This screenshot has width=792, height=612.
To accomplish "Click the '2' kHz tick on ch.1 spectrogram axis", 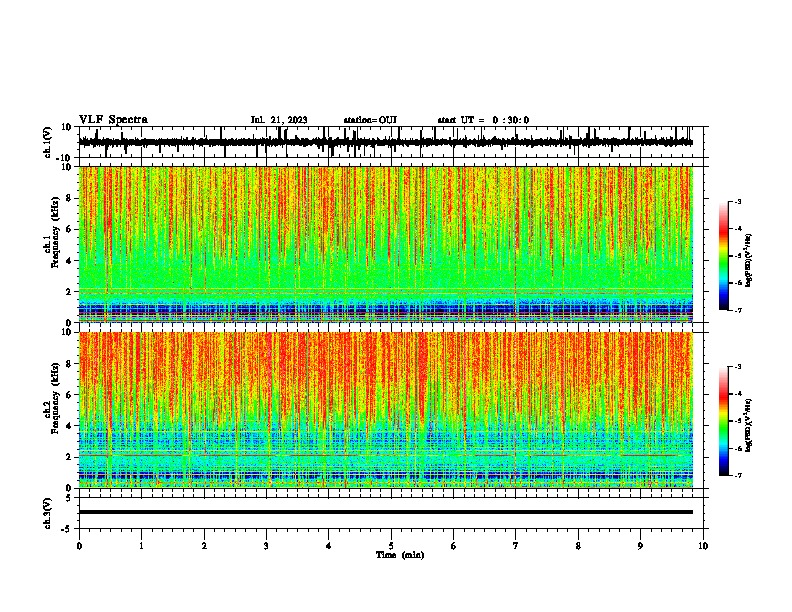I will tap(70, 292).
